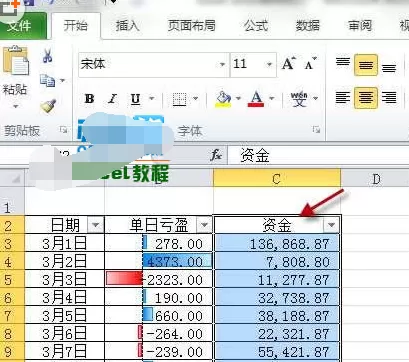Screen dimensions: 409x362
Task: Open the Fill Color dropdown arrow
Action: [238, 98]
